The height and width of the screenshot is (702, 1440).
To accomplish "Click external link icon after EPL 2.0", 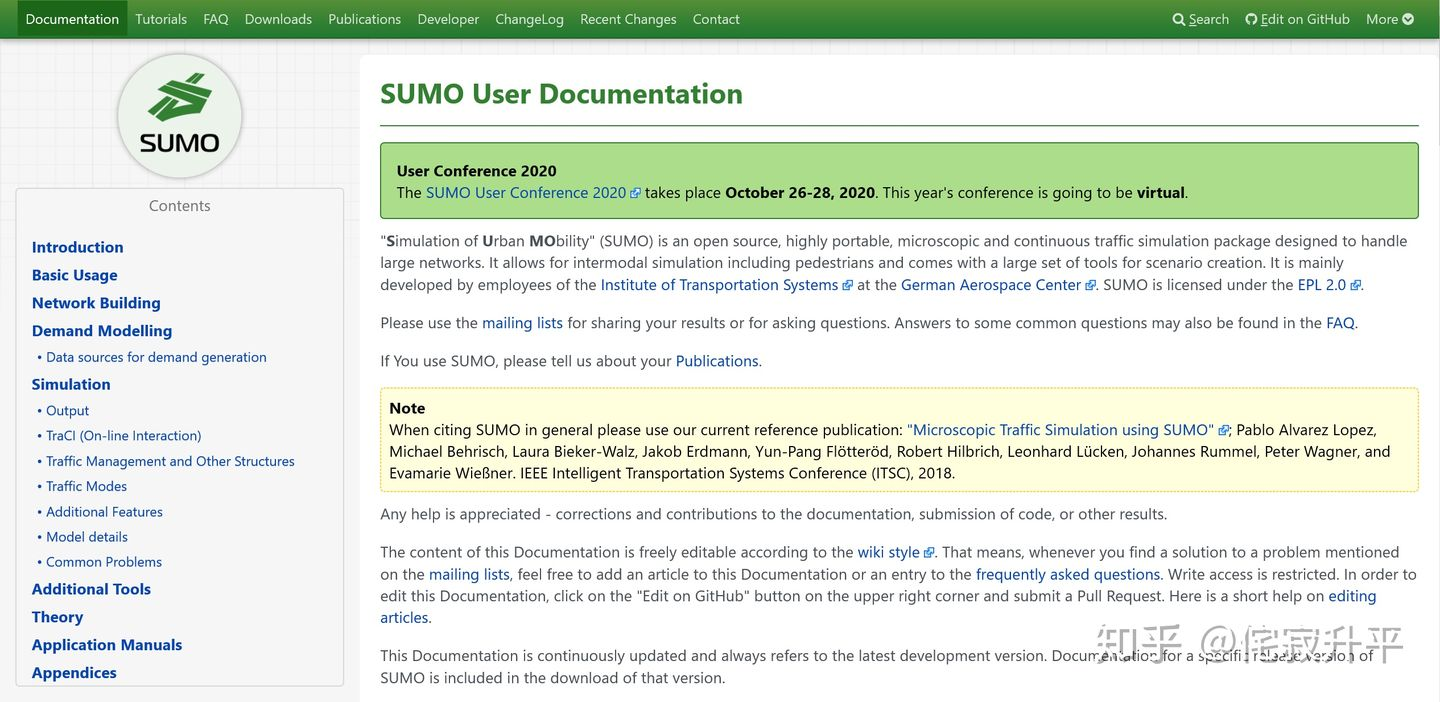I will coord(1355,284).
